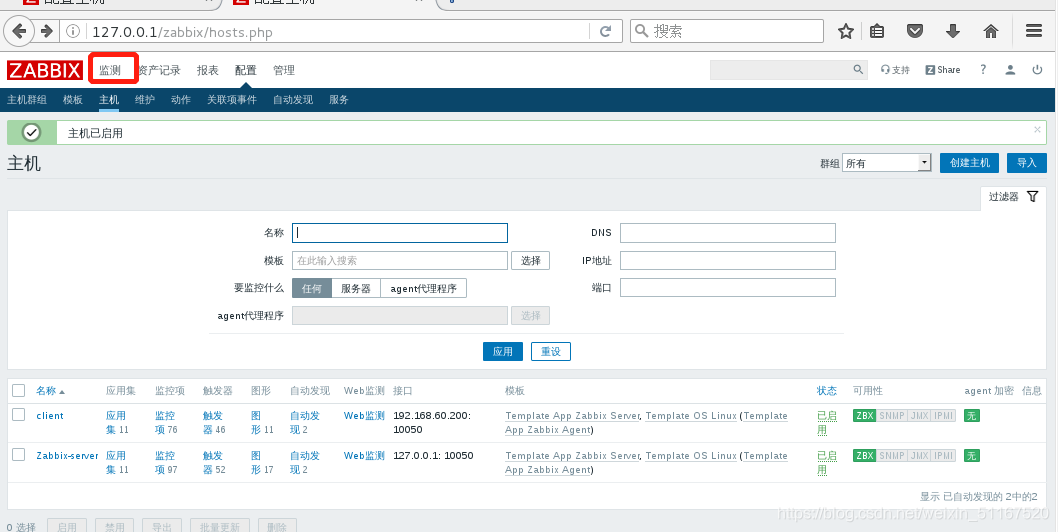Viewport: 1059px width, 532px height.
Task: Open the bookmarks list icon
Action: [877, 31]
